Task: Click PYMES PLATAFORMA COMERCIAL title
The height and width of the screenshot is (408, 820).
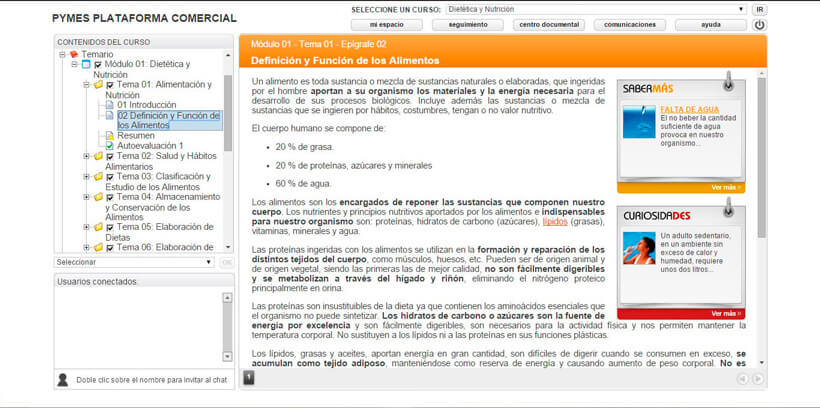Action: click(144, 18)
